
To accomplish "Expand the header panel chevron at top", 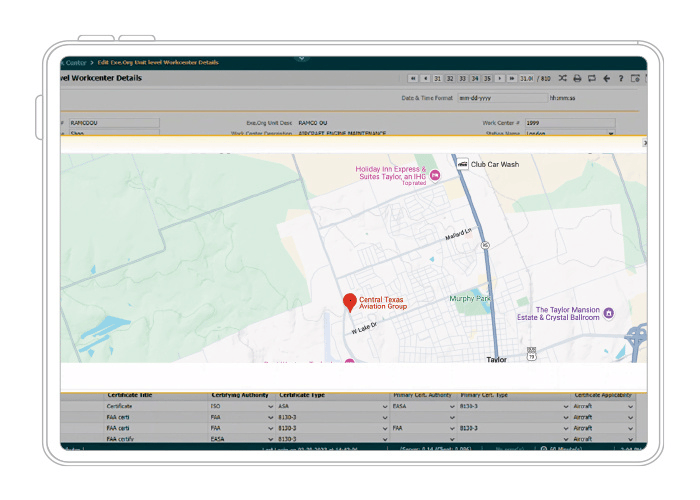I will [302, 58].
